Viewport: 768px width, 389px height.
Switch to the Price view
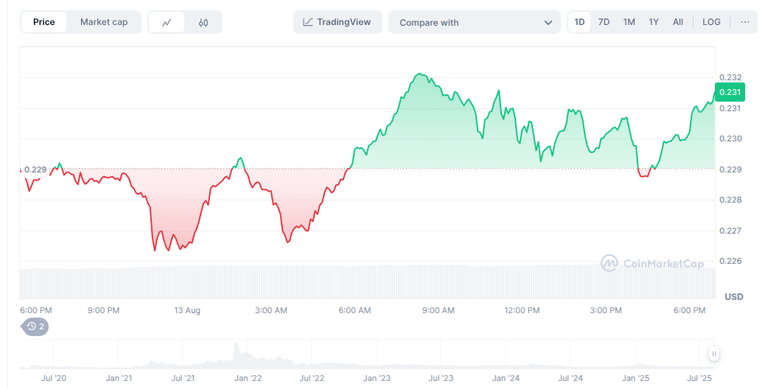coord(44,22)
